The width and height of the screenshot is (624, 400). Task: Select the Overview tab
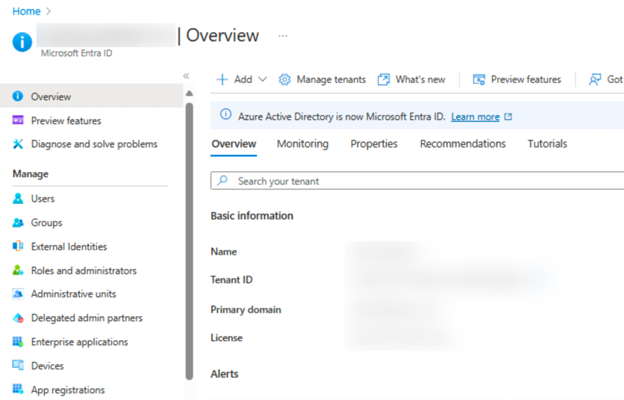(234, 144)
